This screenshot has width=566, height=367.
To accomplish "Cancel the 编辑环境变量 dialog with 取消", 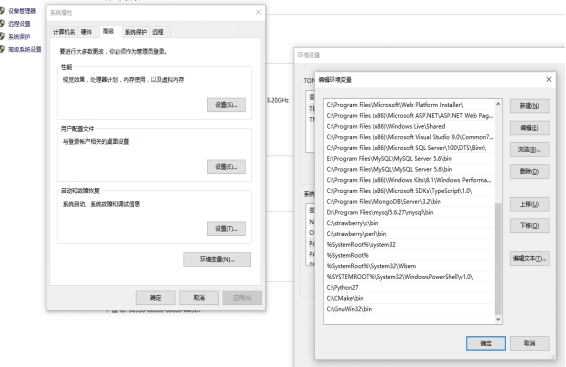I will point(530,343).
